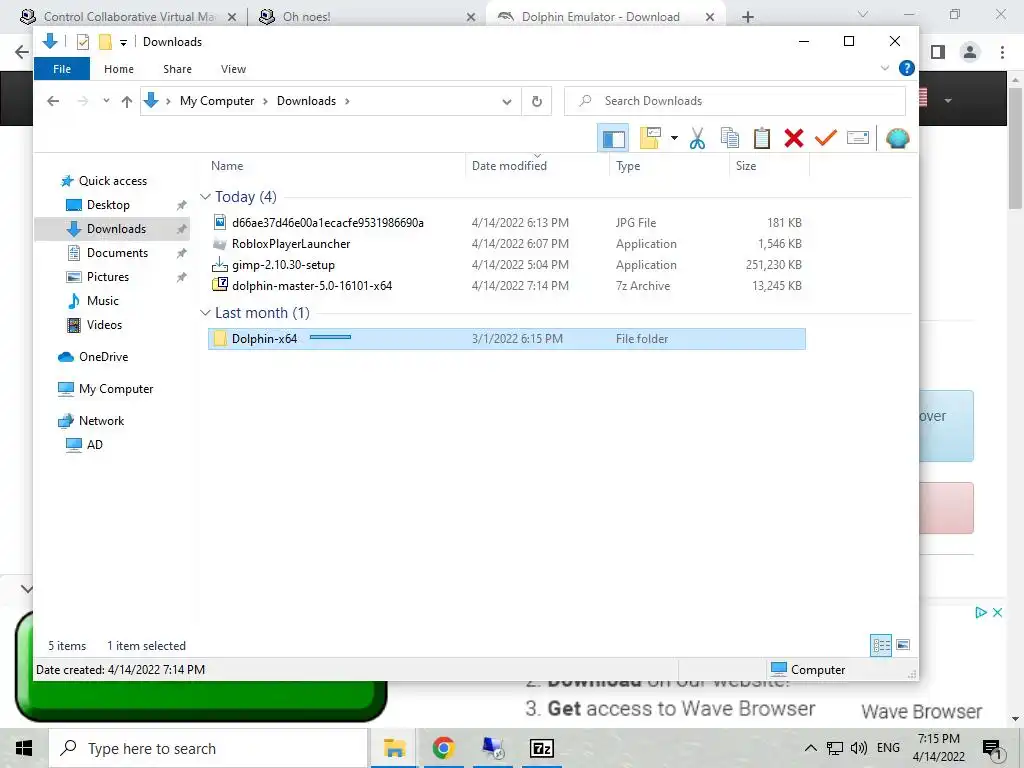Click the taskbar Type here to search box

click(x=208, y=748)
